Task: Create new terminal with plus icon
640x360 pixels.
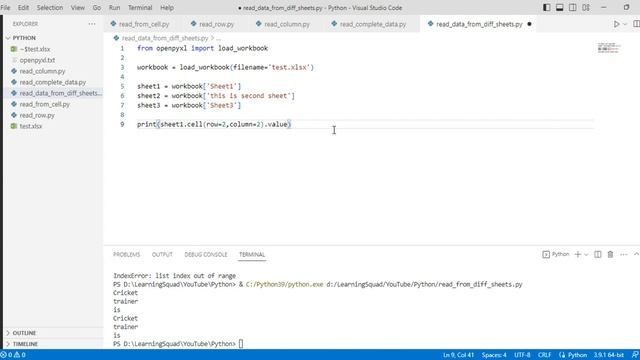Action: pos(578,254)
